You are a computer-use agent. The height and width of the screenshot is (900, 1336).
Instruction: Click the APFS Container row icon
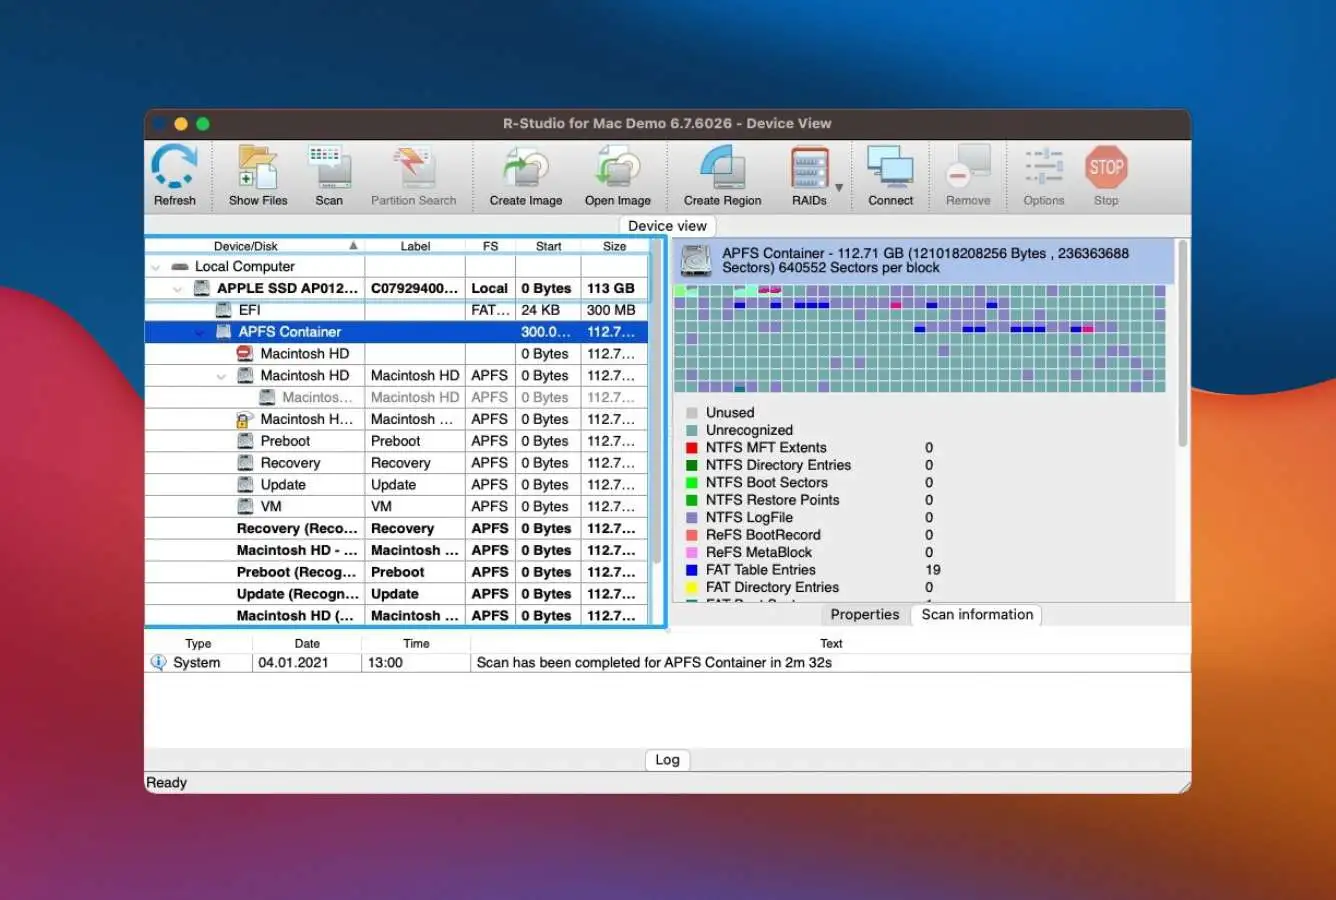[x=223, y=332]
